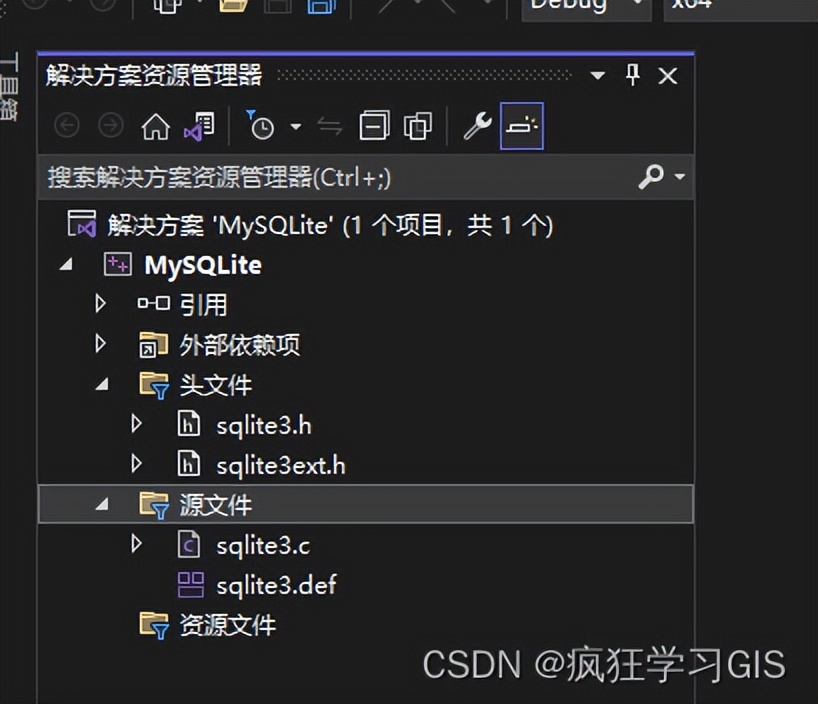Open the Solution Explorer window options dropdown
This screenshot has height=704, width=818.
coord(598,76)
